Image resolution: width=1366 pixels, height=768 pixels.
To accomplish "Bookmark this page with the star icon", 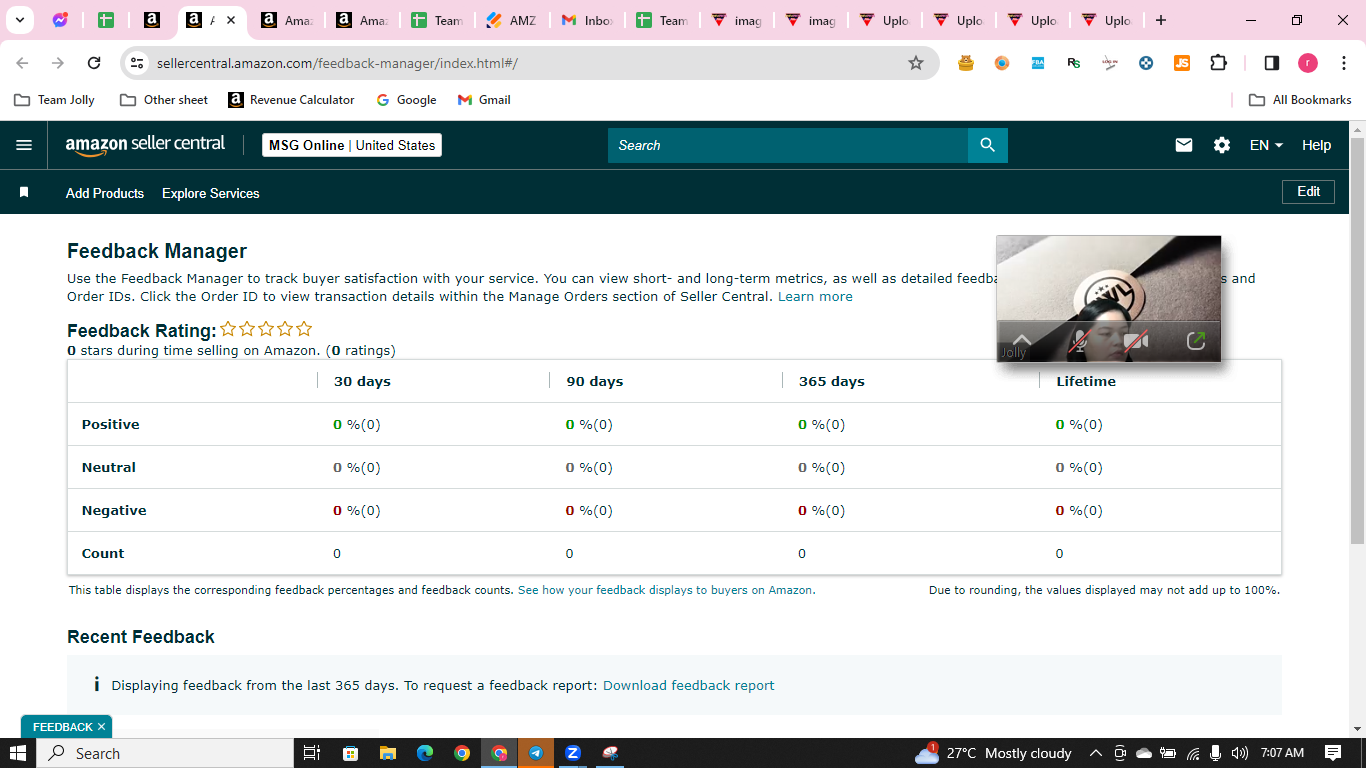I will (x=916, y=63).
